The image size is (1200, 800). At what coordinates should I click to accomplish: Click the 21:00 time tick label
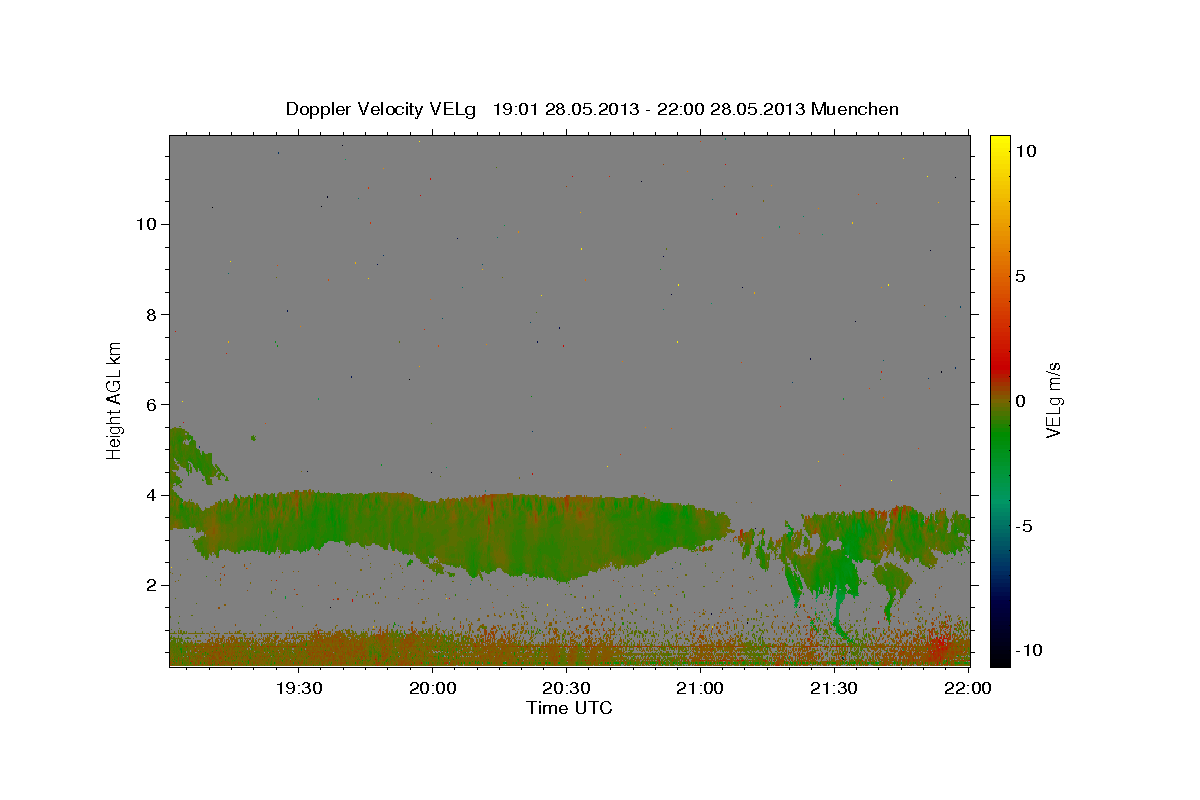[x=700, y=688]
